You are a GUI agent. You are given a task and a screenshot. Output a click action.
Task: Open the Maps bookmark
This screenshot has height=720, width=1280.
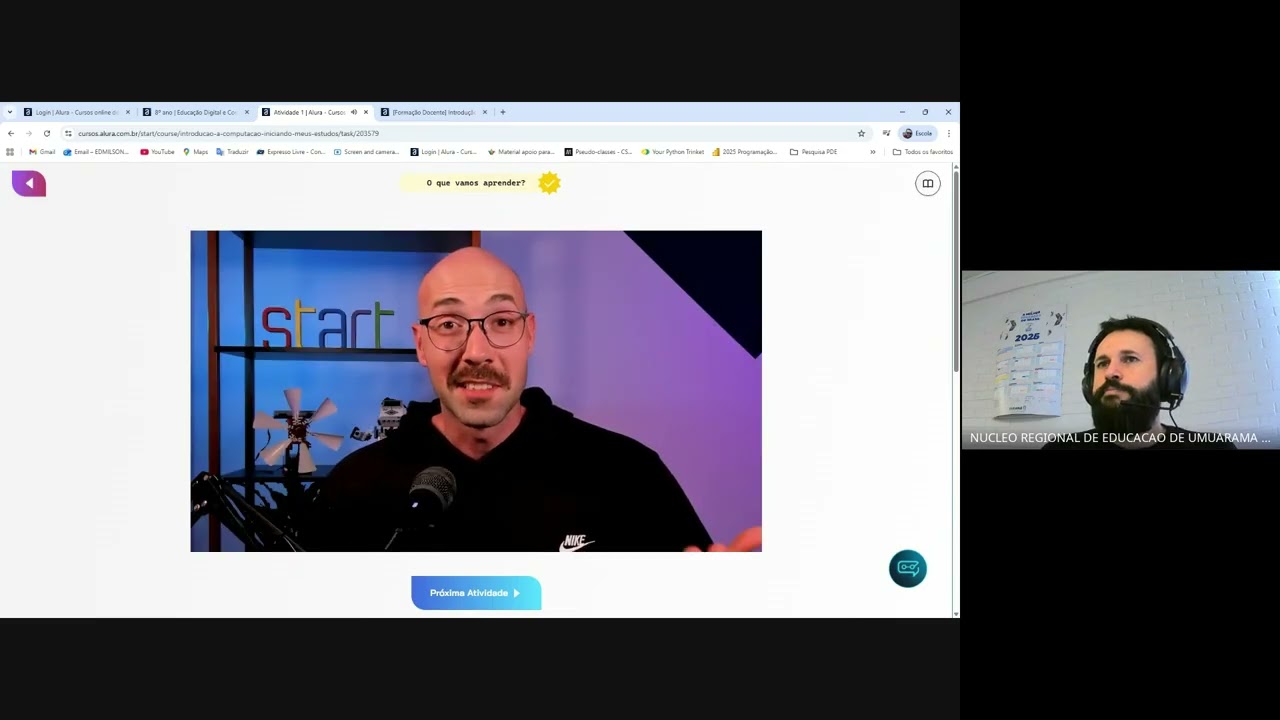point(195,152)
